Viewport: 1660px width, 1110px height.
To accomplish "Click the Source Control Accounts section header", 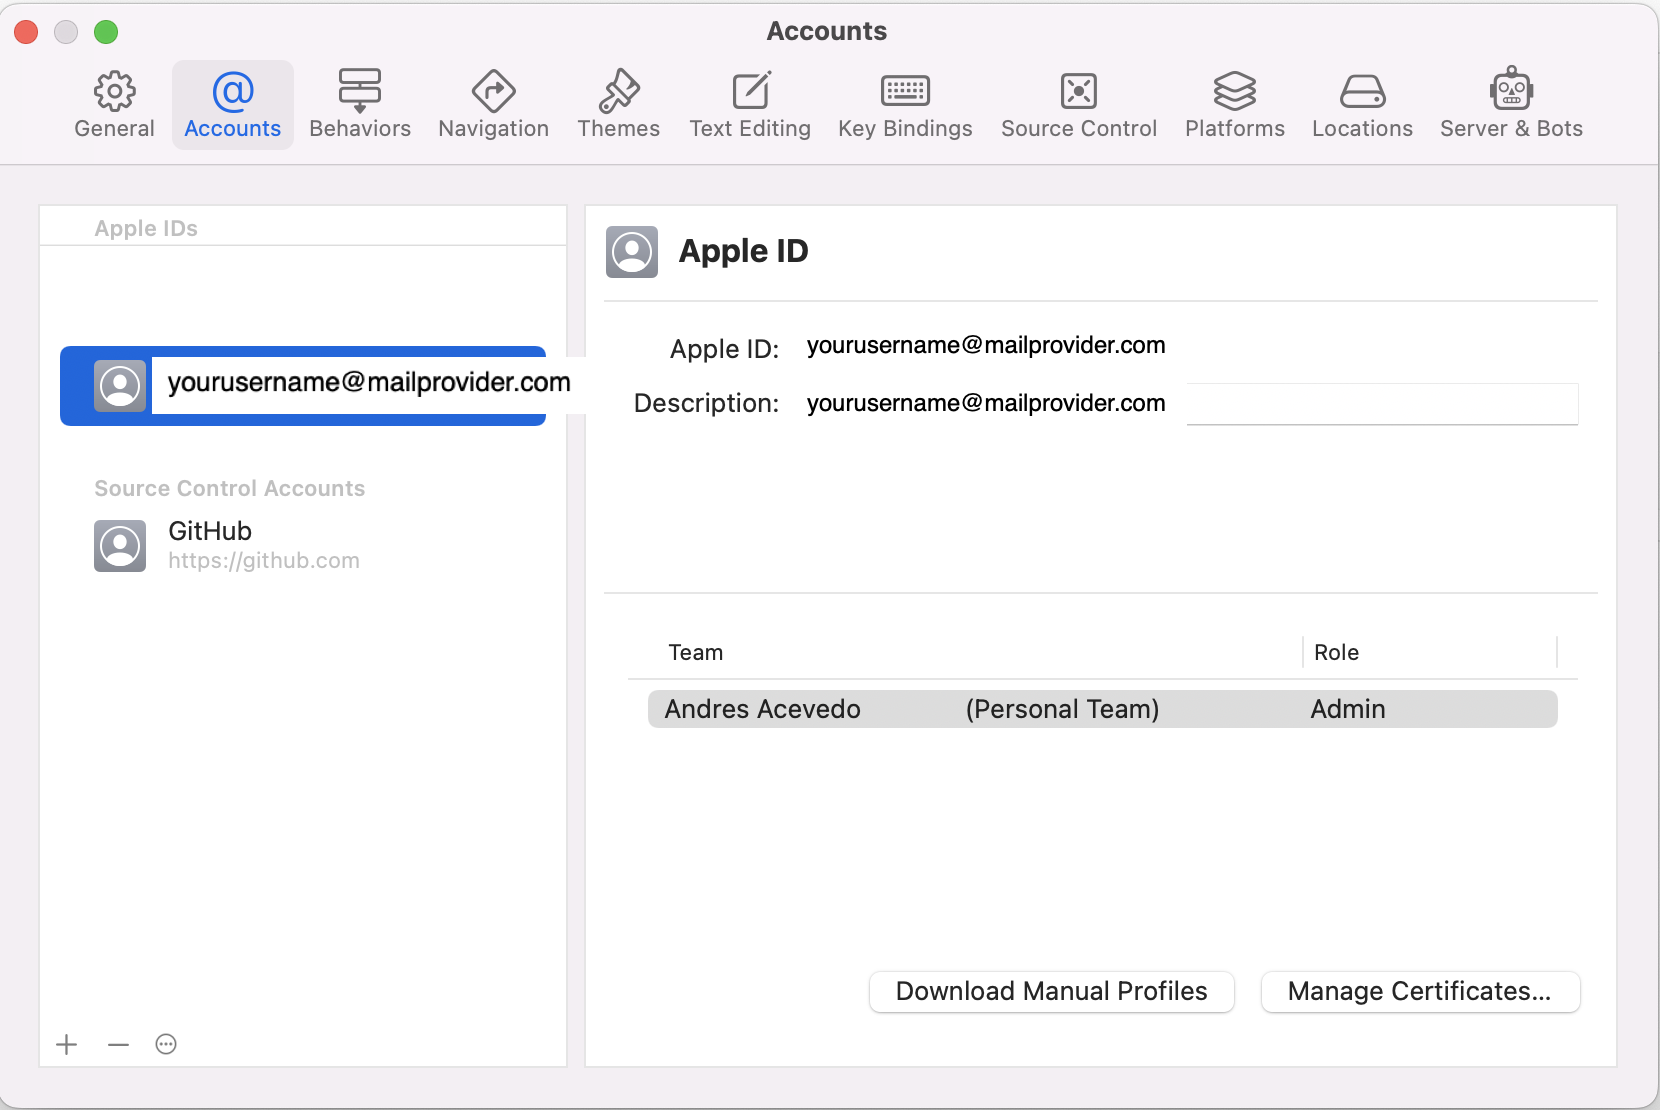I will pyautogui.click(x=230, y=489).
